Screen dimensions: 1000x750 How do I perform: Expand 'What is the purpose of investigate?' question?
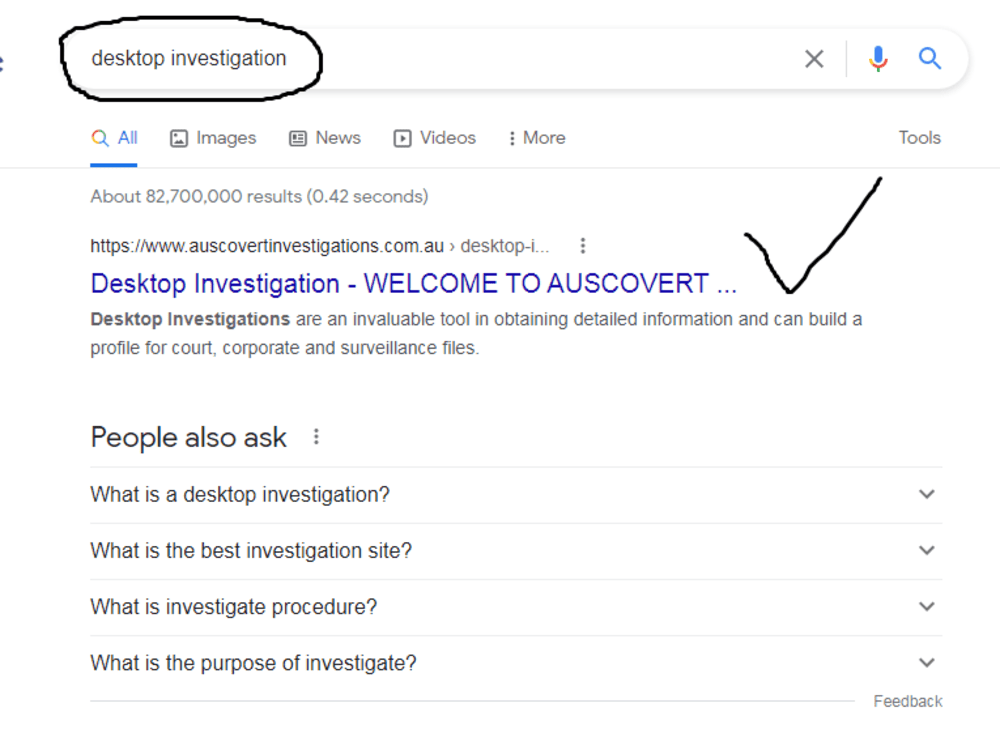[x=516, y=663]
